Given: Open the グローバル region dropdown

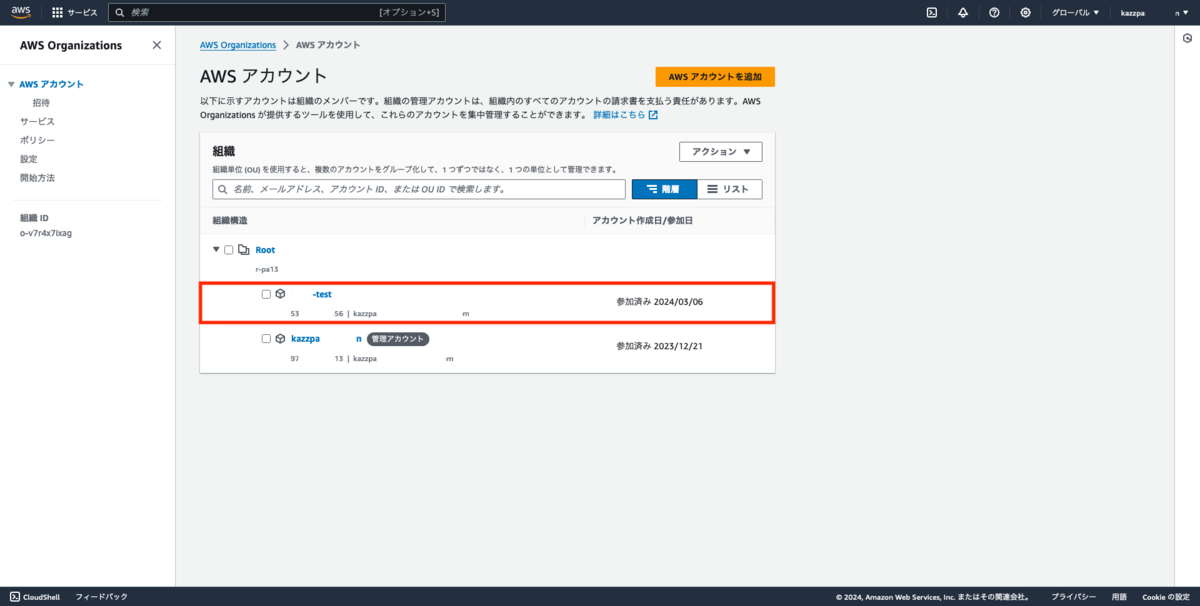Looking at the screenshot, I should (x=1075, y=13).
